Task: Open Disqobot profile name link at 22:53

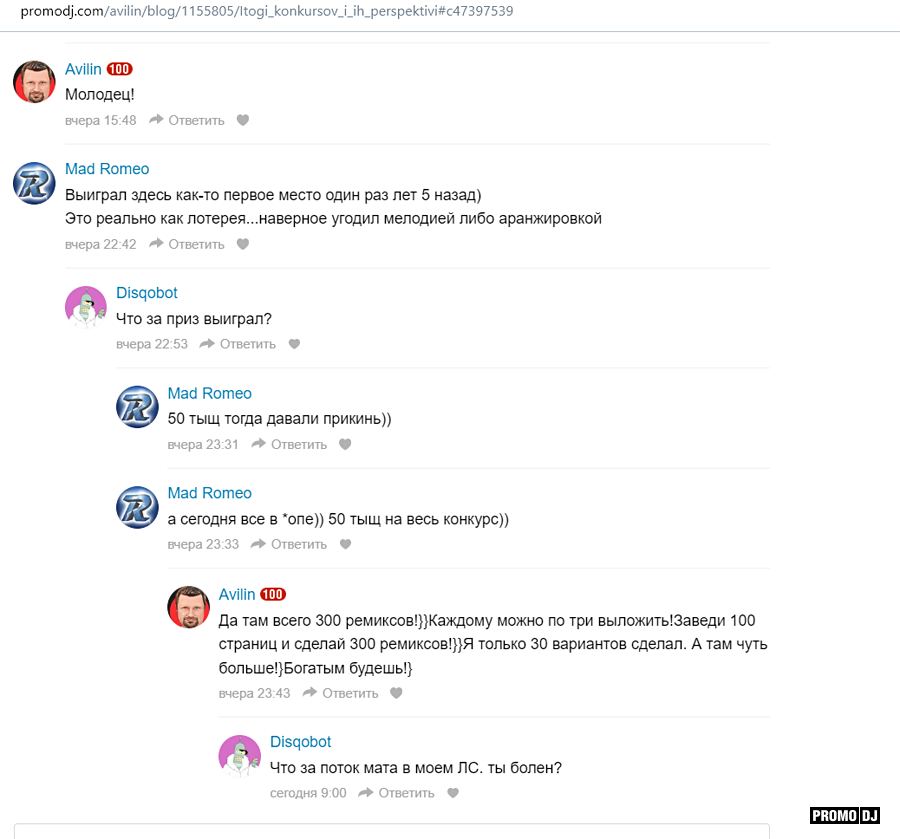Action: pyautogui.click(x=147, y=293)
